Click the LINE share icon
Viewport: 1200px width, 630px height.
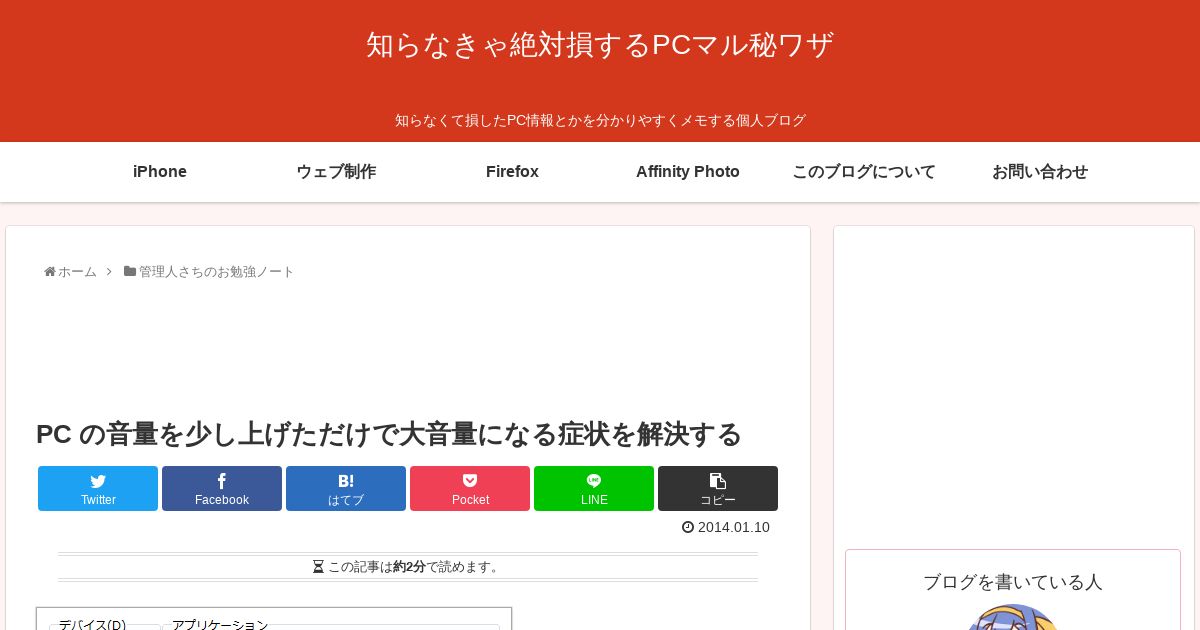pos(594,481)
